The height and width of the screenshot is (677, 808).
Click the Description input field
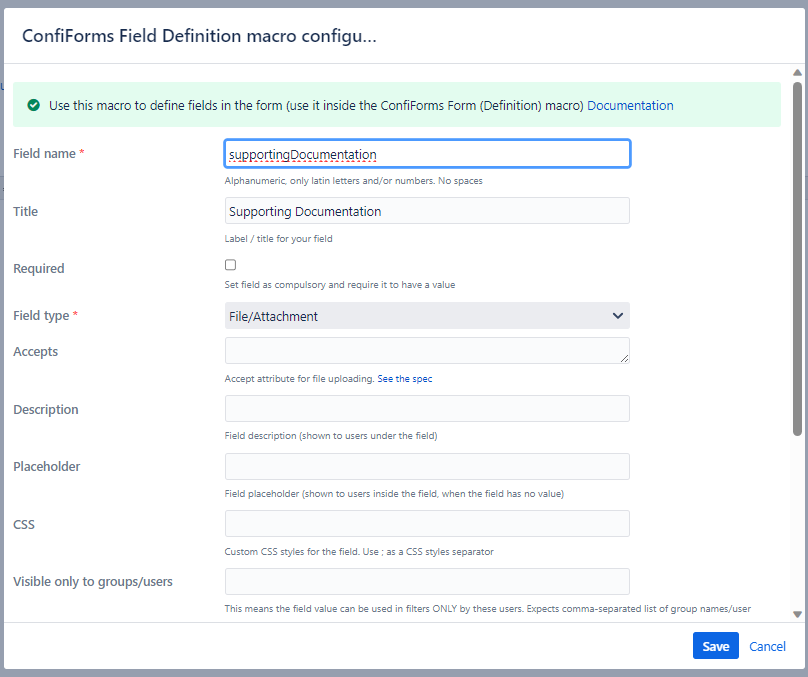click(x=427, y=409)
